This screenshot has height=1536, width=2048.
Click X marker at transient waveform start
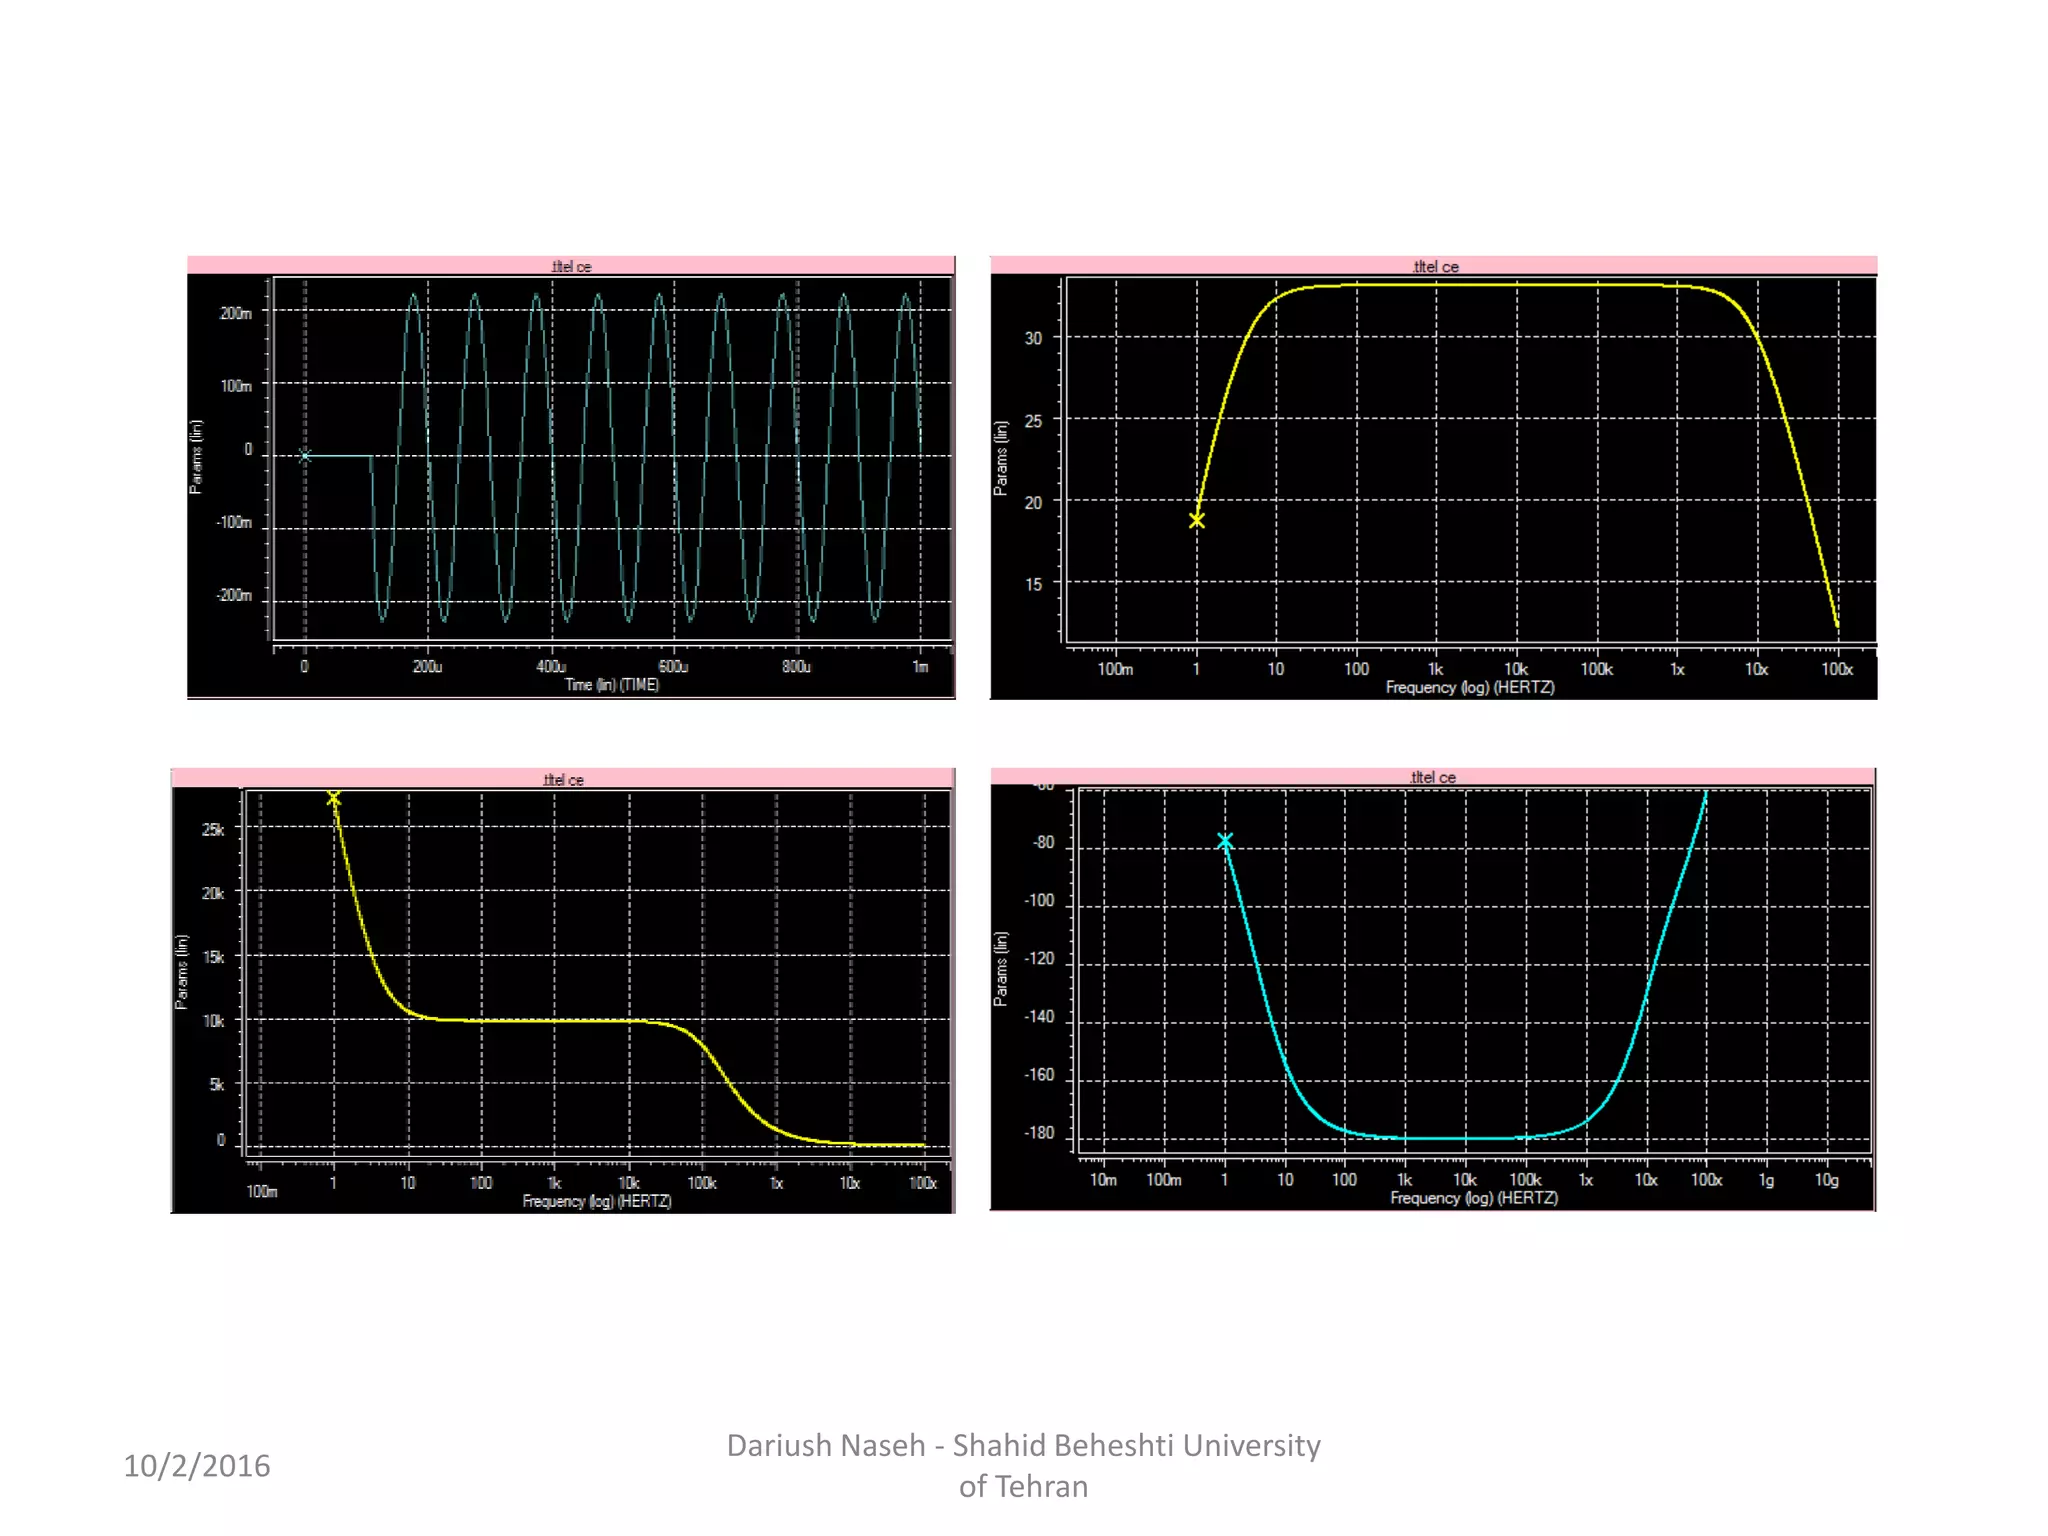[305, 456]
